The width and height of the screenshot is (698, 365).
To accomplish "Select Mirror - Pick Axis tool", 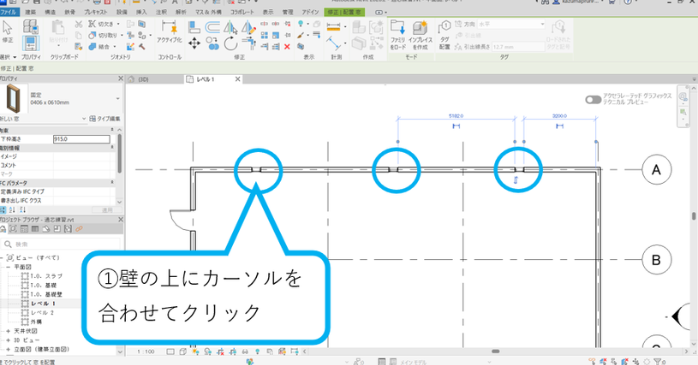I will (x=230, y=28).
